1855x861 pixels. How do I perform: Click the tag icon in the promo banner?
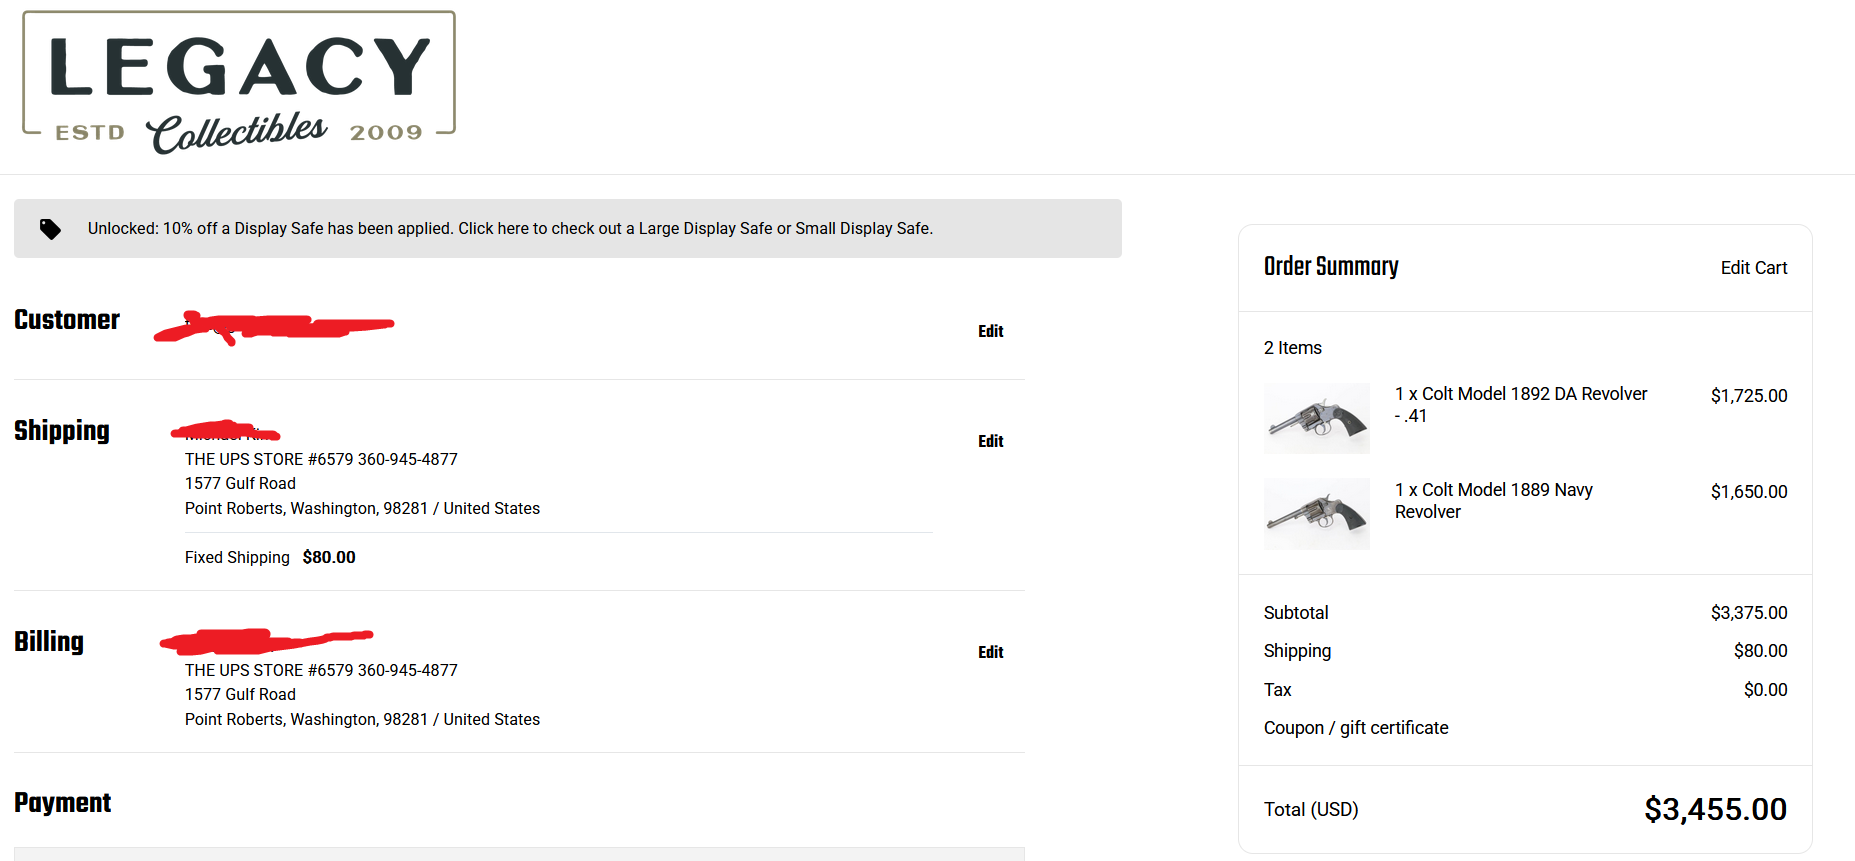50,229
